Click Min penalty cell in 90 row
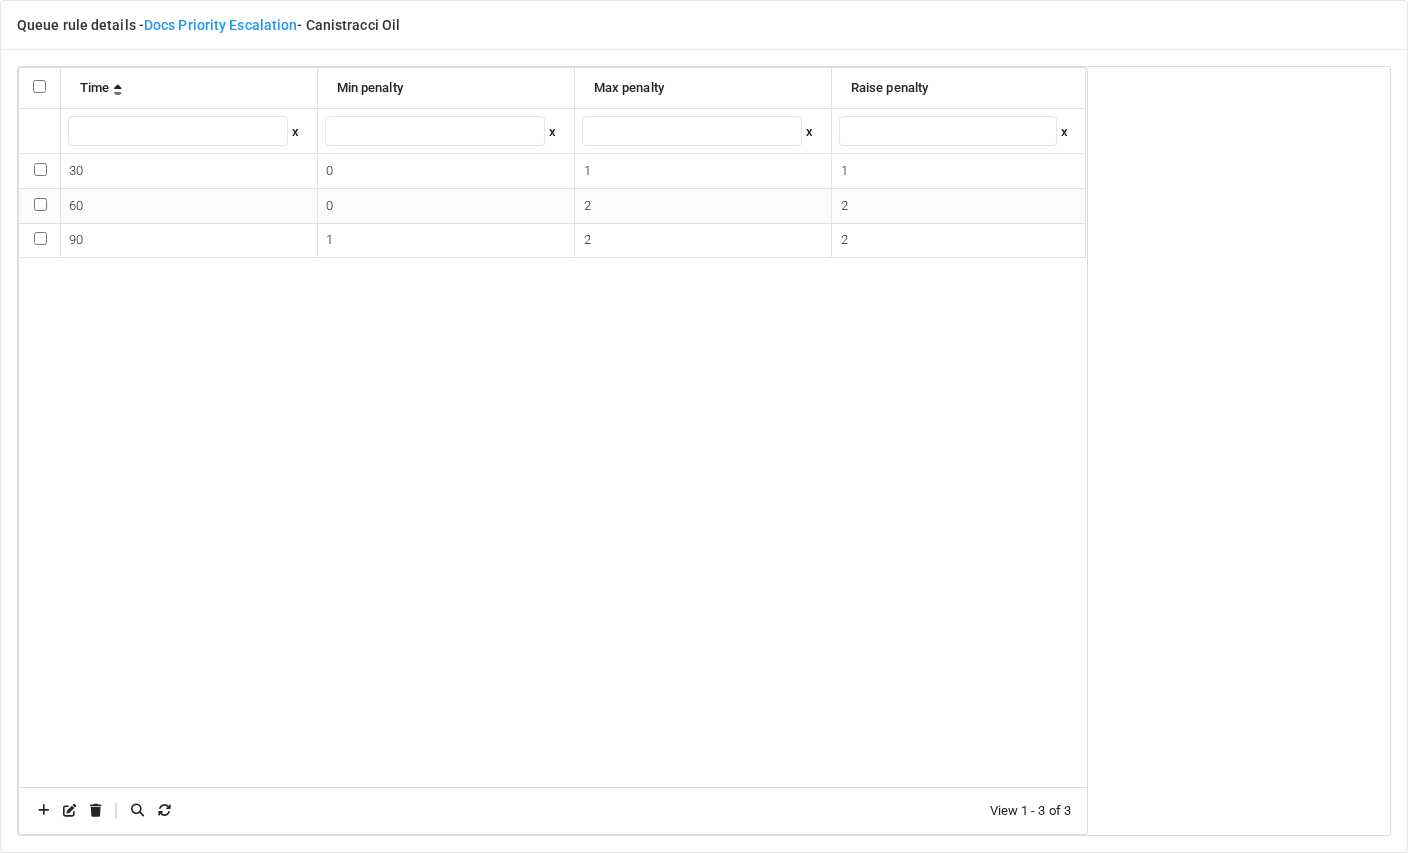1408x853 pixels. (446, 240)
